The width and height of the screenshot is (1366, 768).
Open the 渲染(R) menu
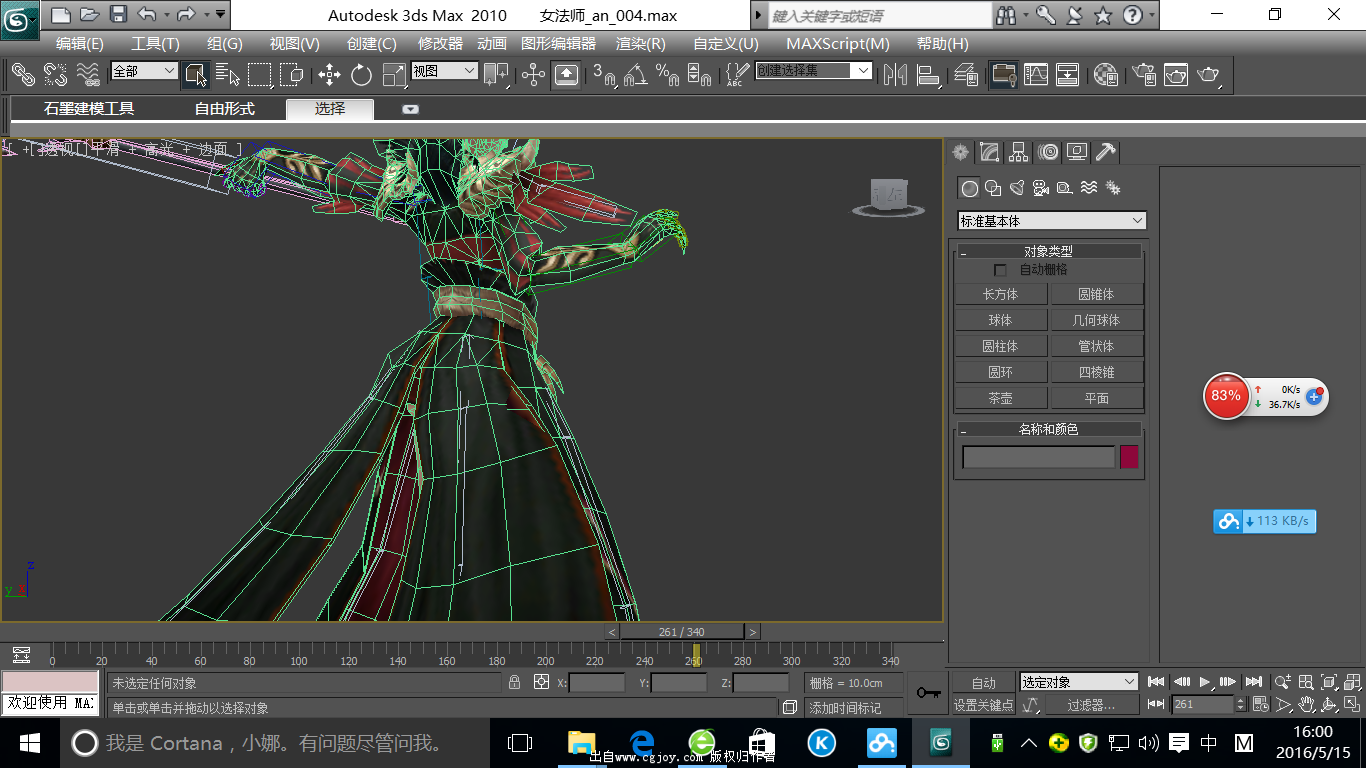[641, 44]
